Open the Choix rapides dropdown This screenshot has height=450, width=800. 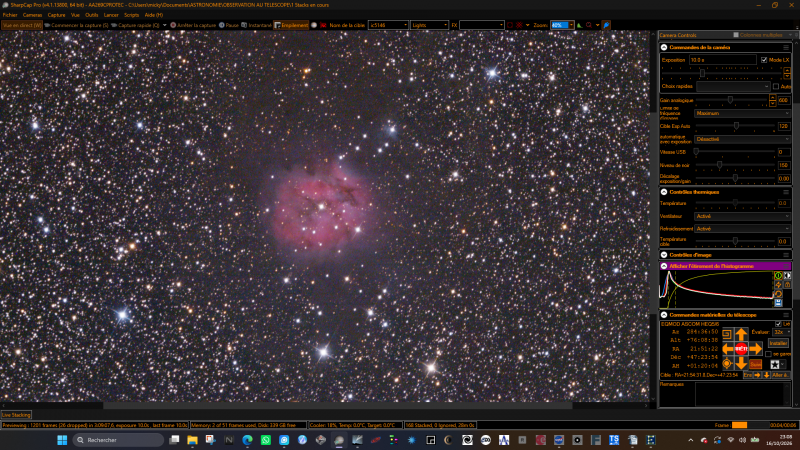click(x=733, y=86)
